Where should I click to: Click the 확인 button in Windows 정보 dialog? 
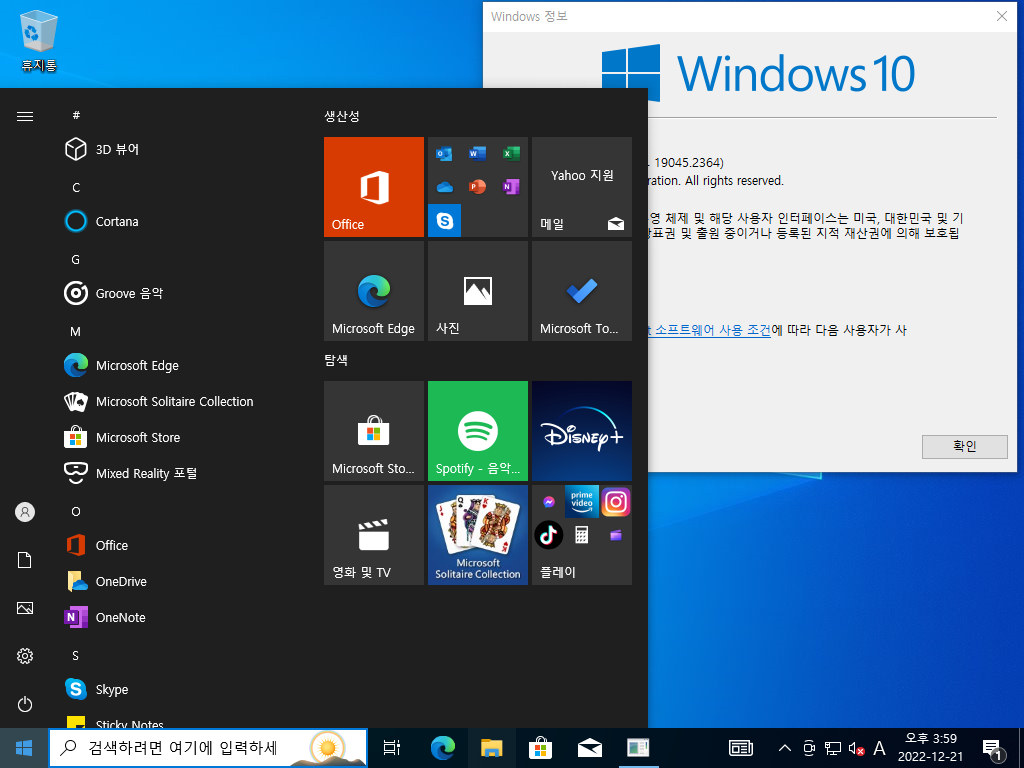coord(965,447)
